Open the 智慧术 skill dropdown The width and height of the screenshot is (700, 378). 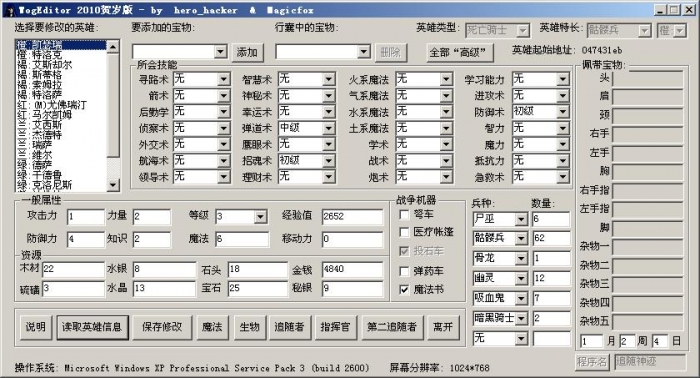(x=329, y=79)
